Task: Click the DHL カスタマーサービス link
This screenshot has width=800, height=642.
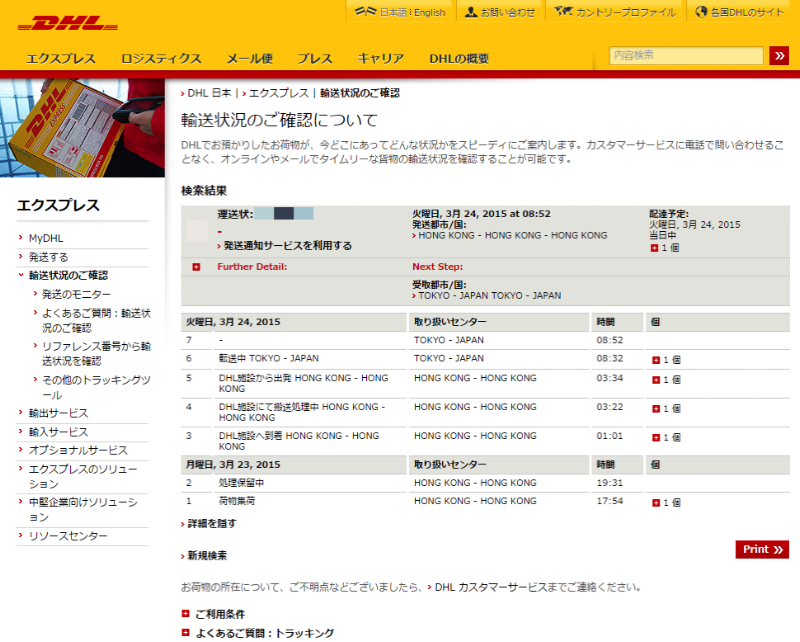Action: click(490, 587)
